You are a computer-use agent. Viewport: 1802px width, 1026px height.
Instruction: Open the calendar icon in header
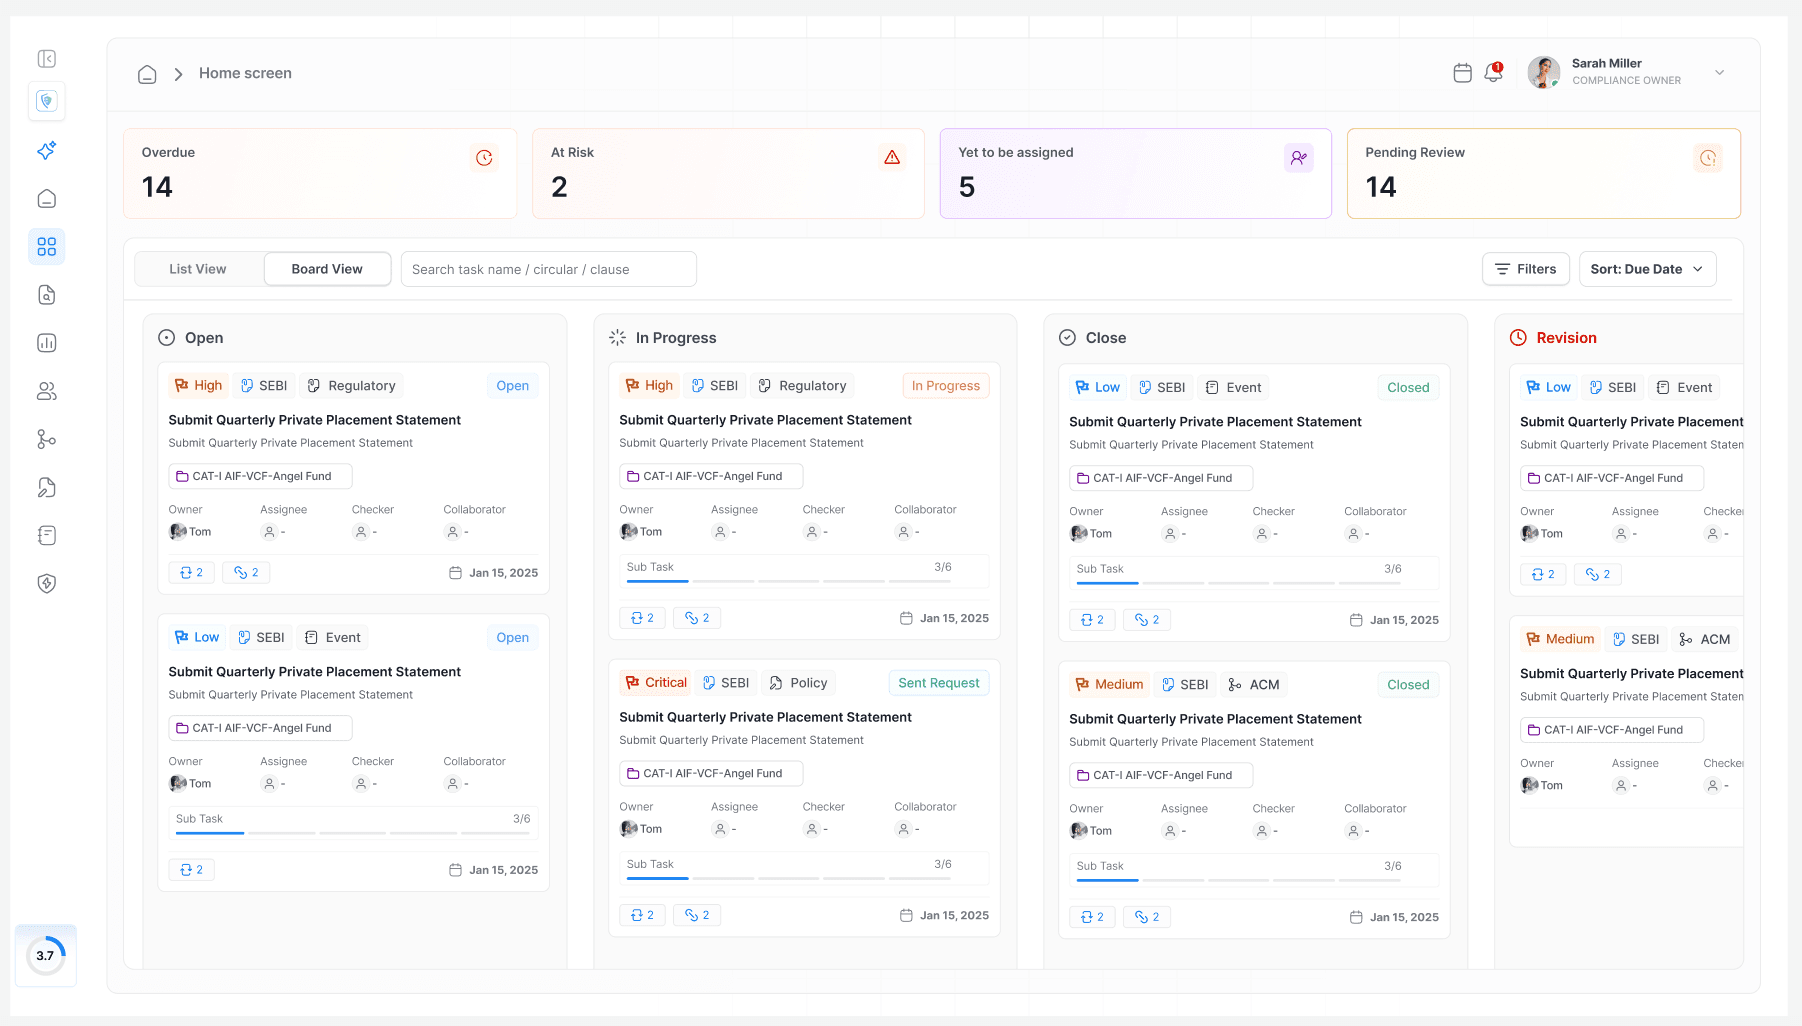click(1462, 73)
